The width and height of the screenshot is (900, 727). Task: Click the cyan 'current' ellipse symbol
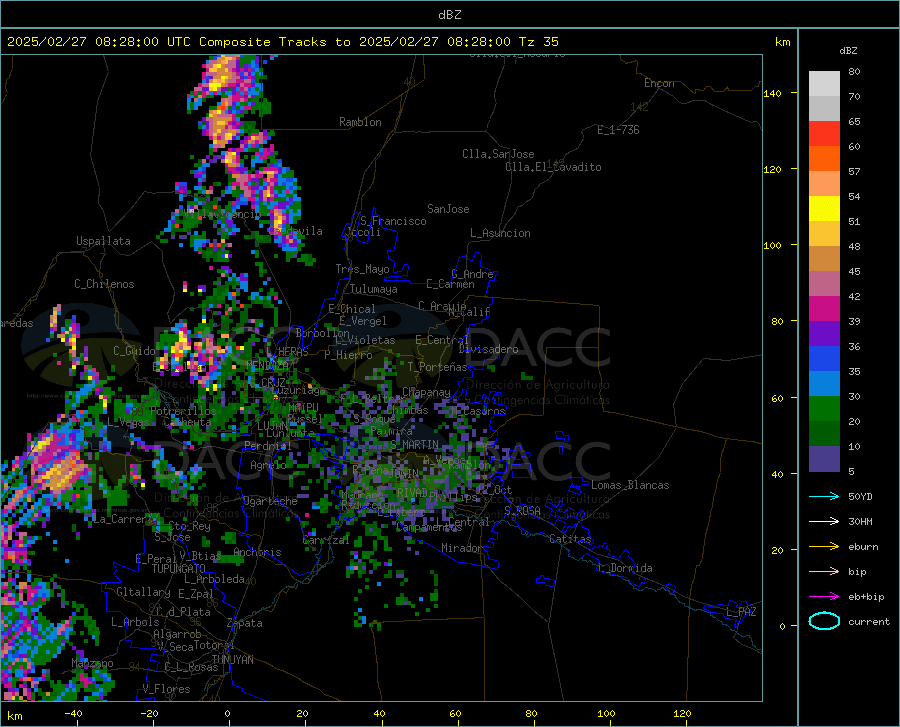click(x=824, y=621)
